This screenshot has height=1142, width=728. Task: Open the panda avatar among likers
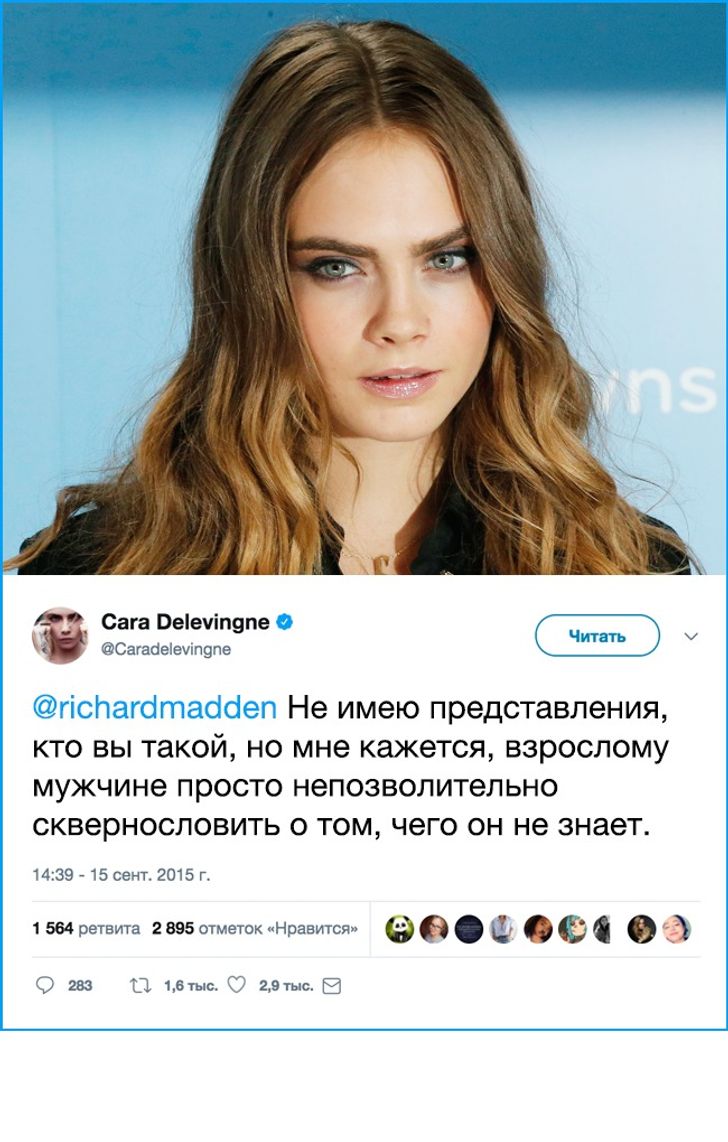(399, 929)
